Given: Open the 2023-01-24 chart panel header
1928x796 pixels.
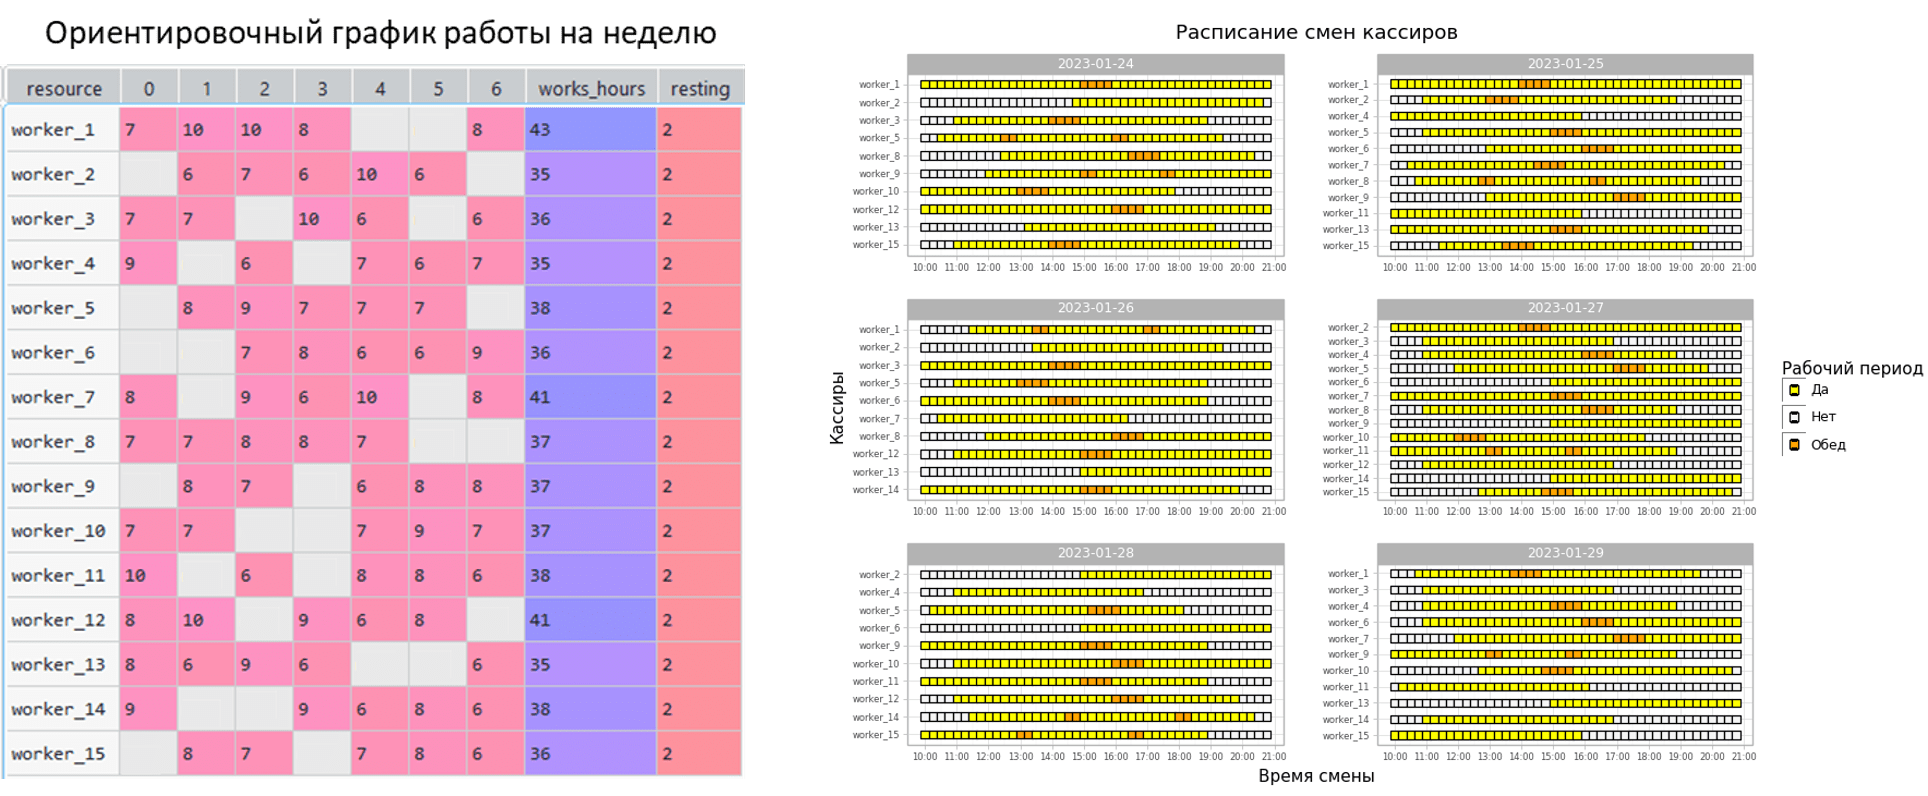Looking at the screenshot, I should point(1095,63).
